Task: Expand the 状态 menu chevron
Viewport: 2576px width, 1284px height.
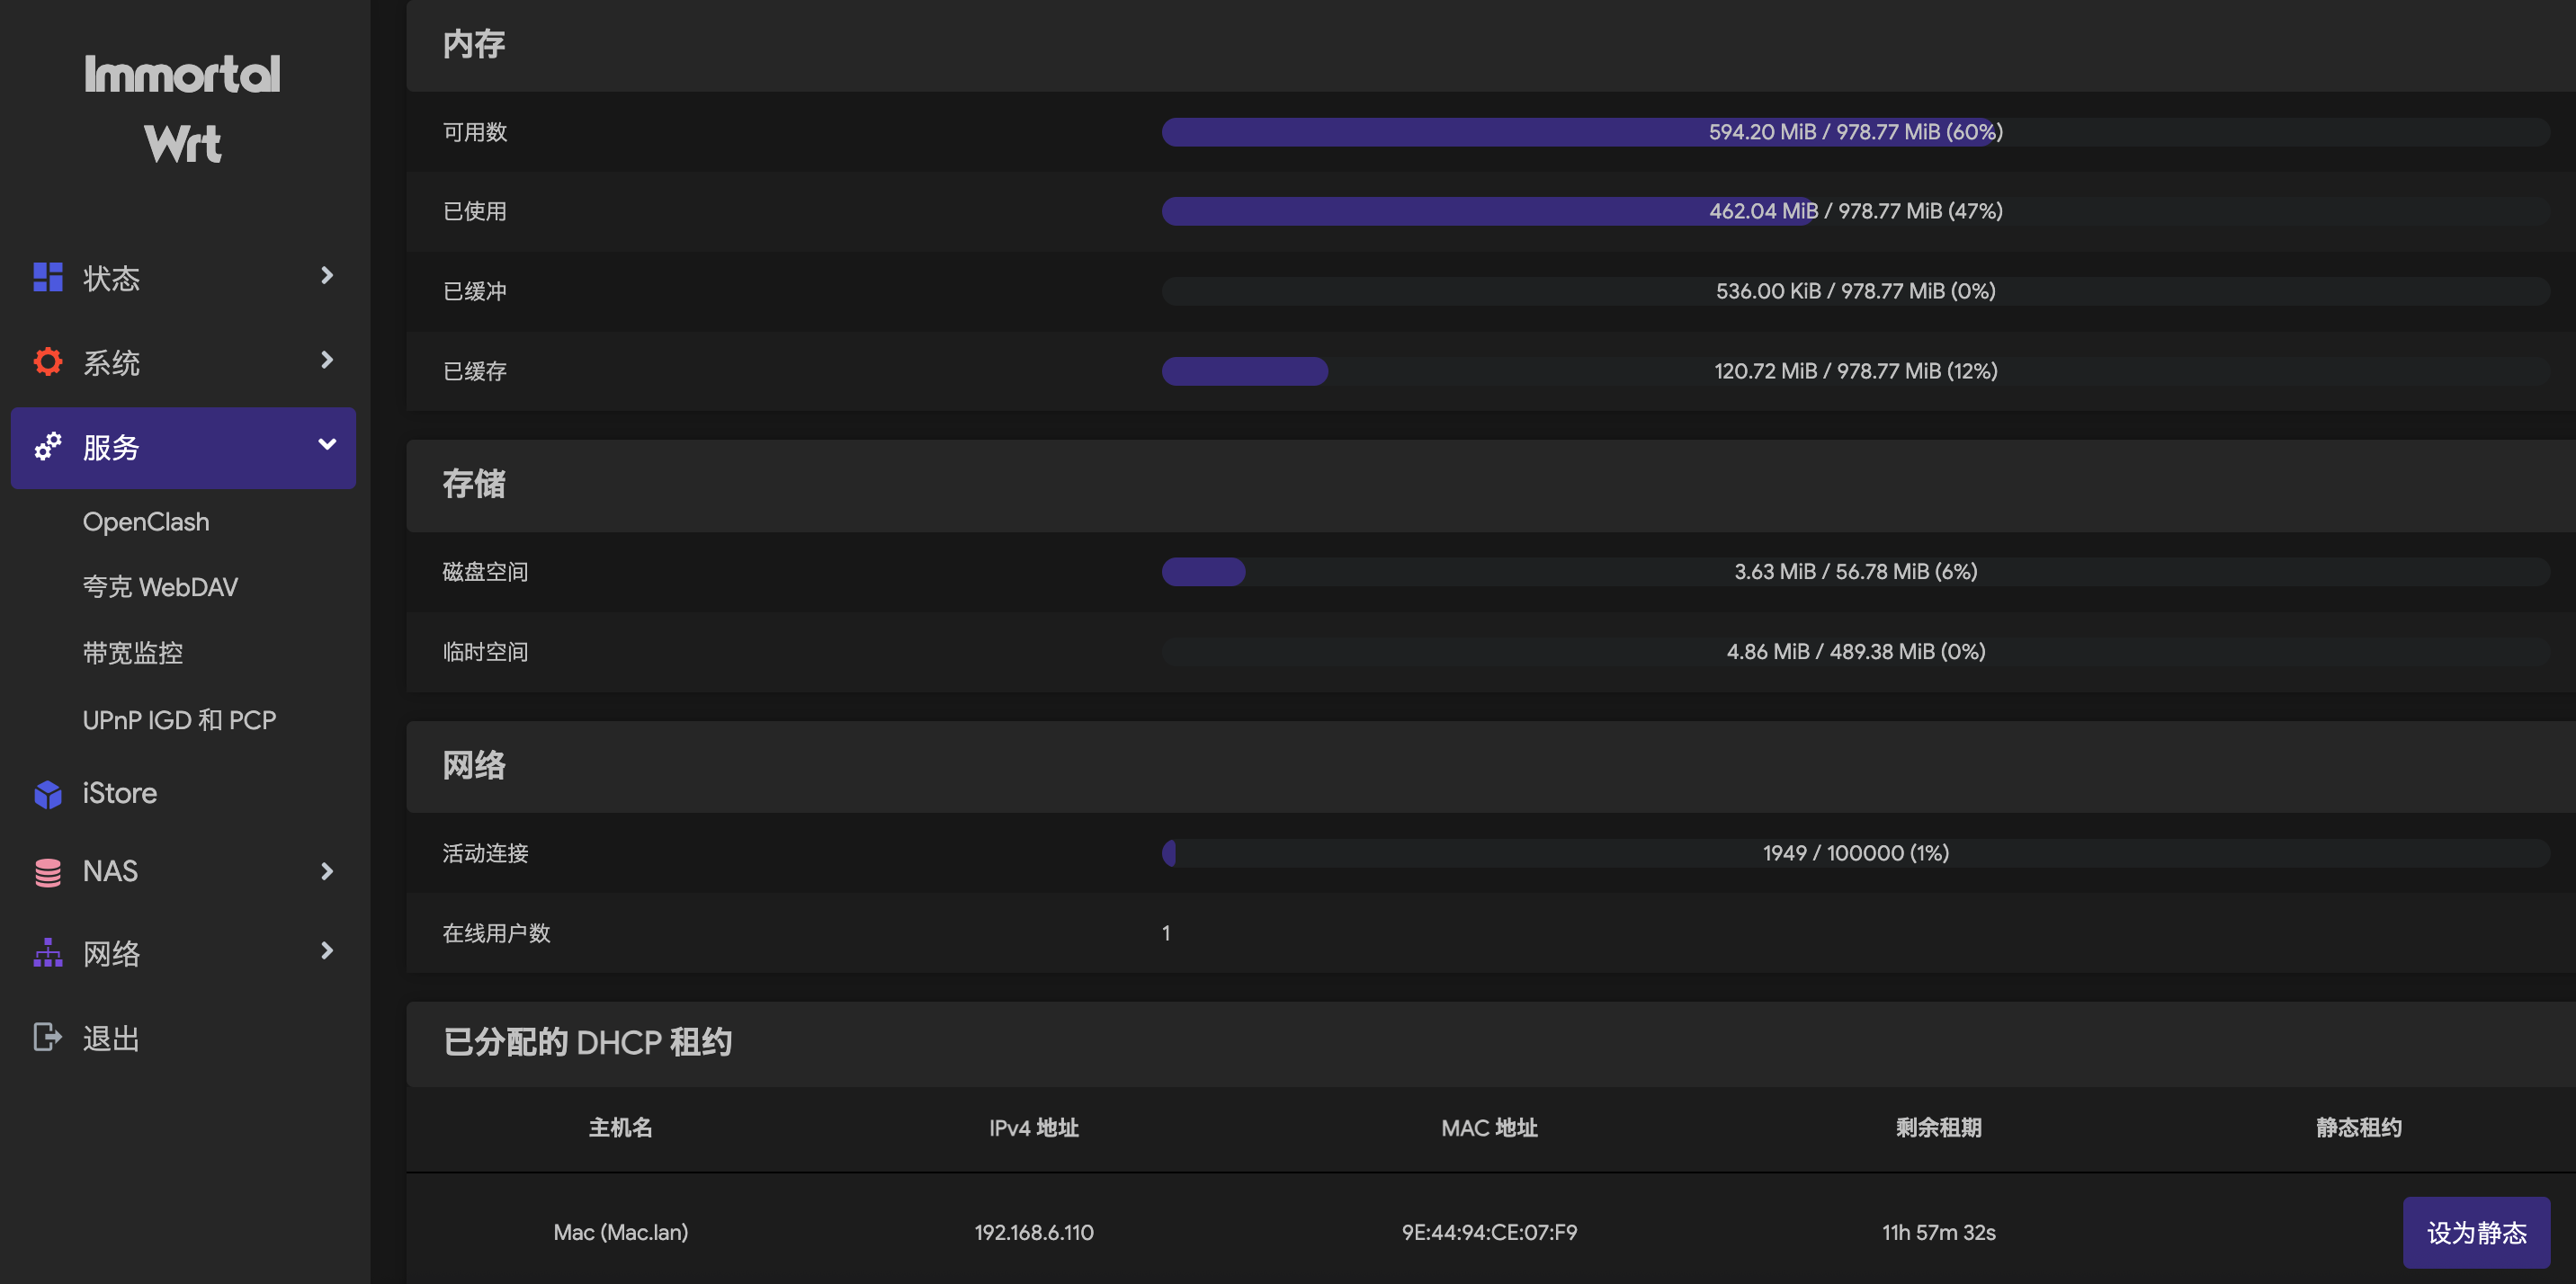Action: pos(327,275)
